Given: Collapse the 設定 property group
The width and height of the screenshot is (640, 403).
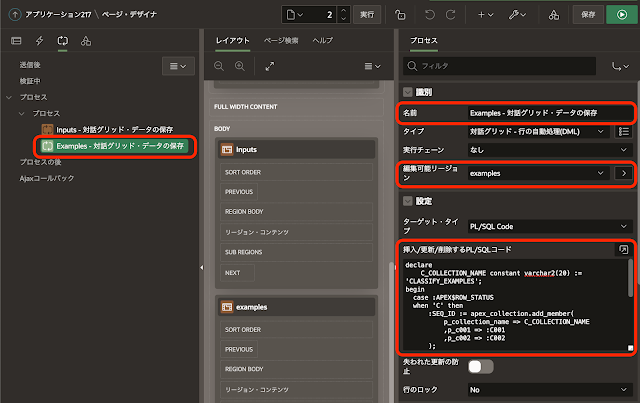Looking at the screenshot, I should coord(408,201).
